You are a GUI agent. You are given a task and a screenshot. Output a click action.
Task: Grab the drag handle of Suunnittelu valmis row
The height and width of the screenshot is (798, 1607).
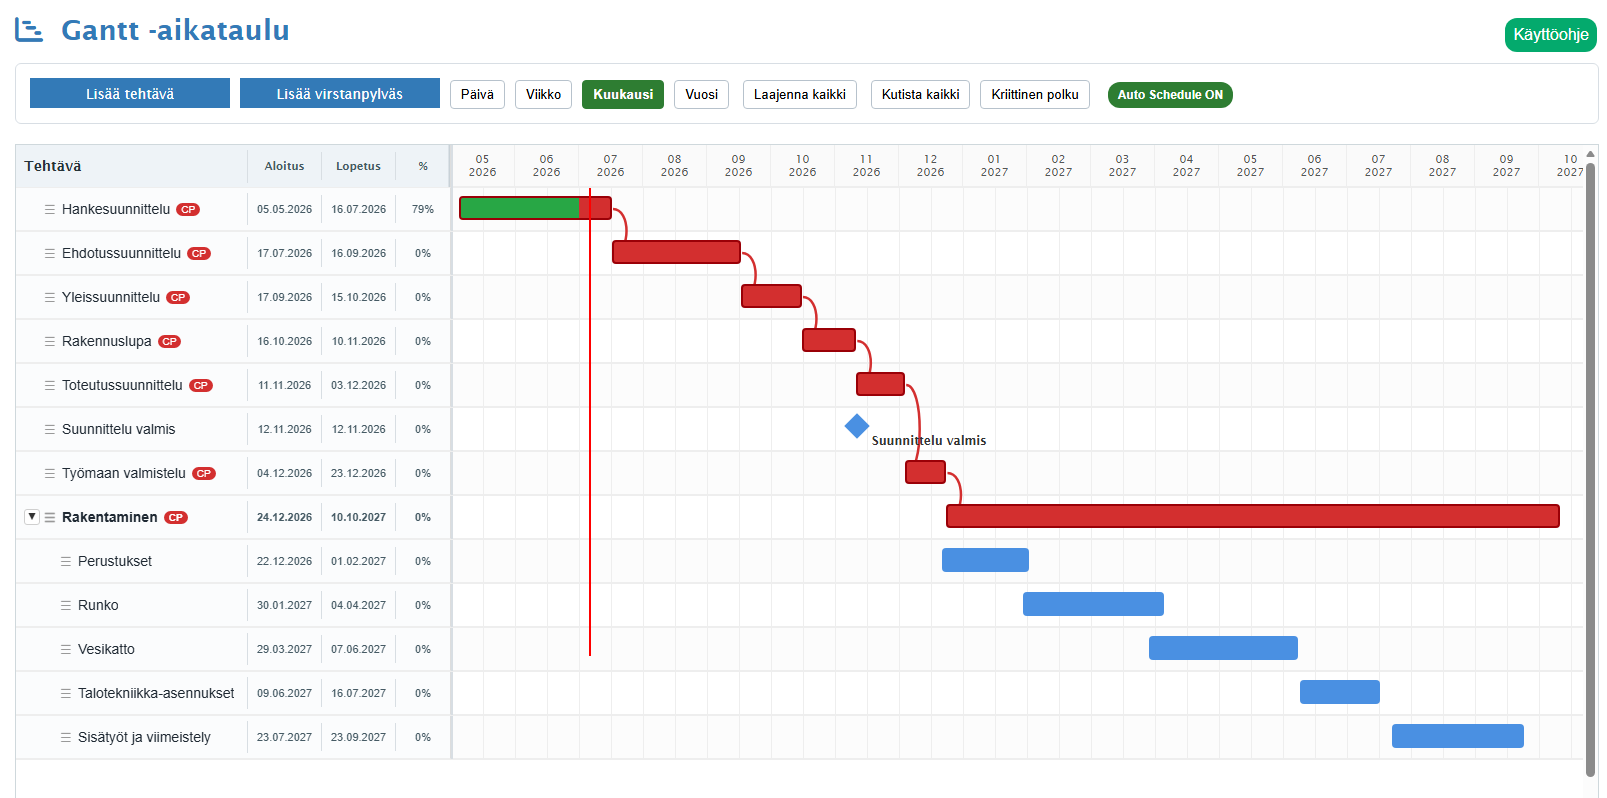click(50, 429)
